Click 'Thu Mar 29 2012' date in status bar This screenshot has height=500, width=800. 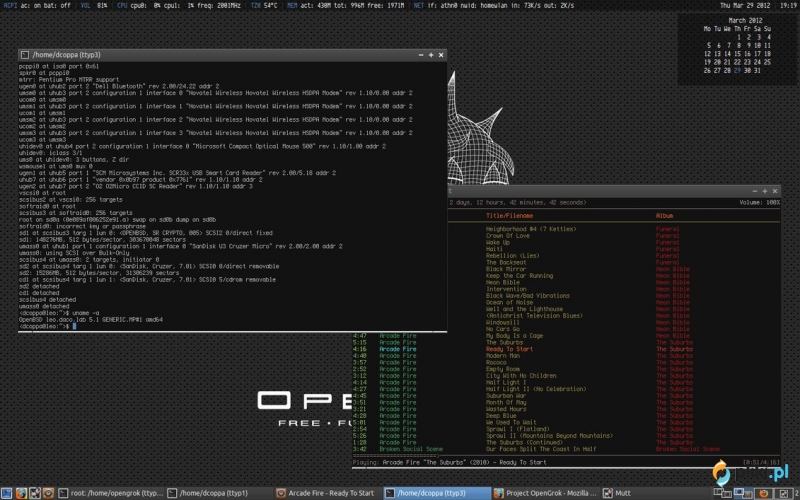click(745, 5)
